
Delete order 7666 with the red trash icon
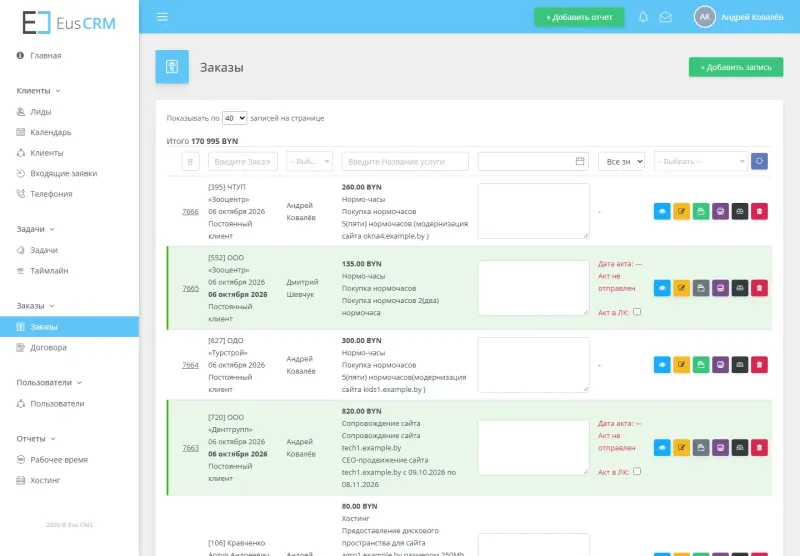pos(759,211)
